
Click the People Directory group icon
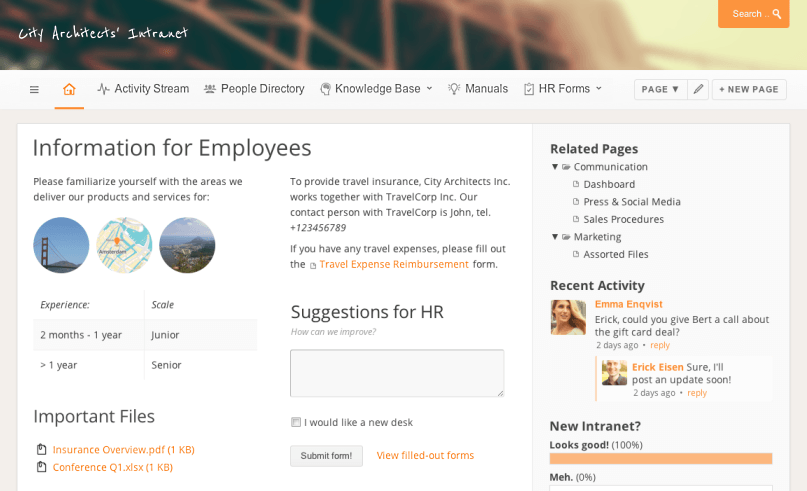click(209, 89)
